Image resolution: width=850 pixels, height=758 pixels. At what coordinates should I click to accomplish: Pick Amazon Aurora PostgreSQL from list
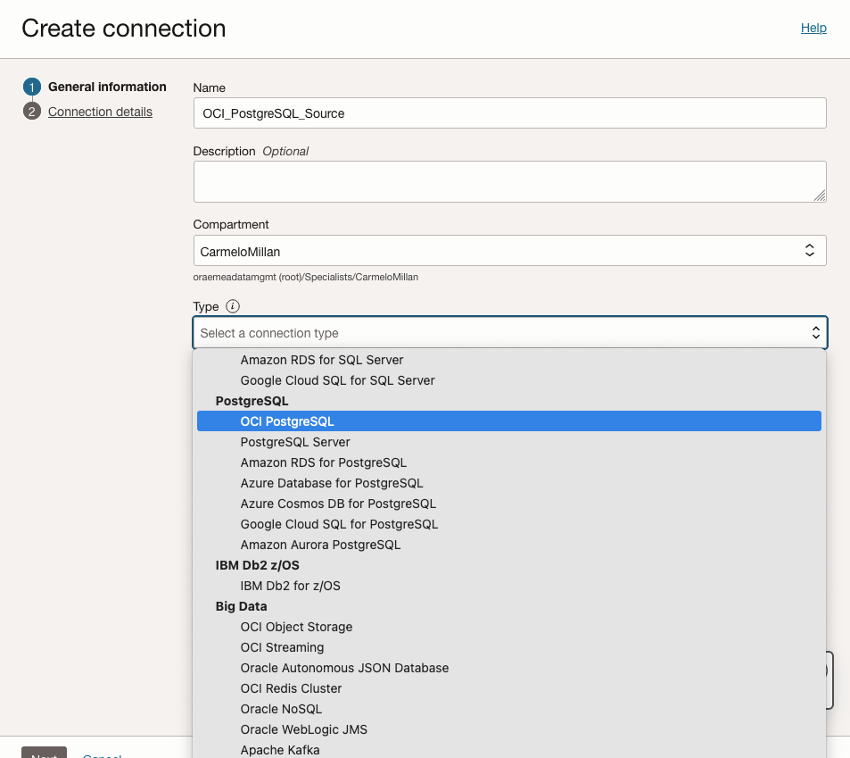[320, 545]
